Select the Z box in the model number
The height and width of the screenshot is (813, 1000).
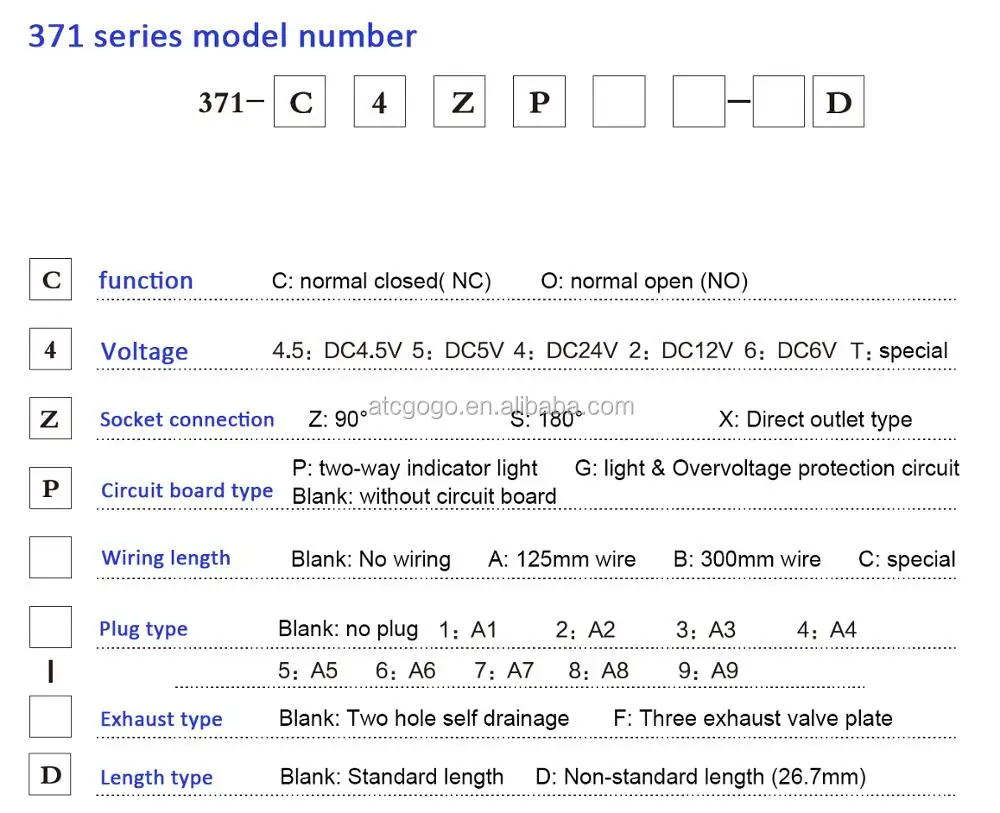[460, 103]
